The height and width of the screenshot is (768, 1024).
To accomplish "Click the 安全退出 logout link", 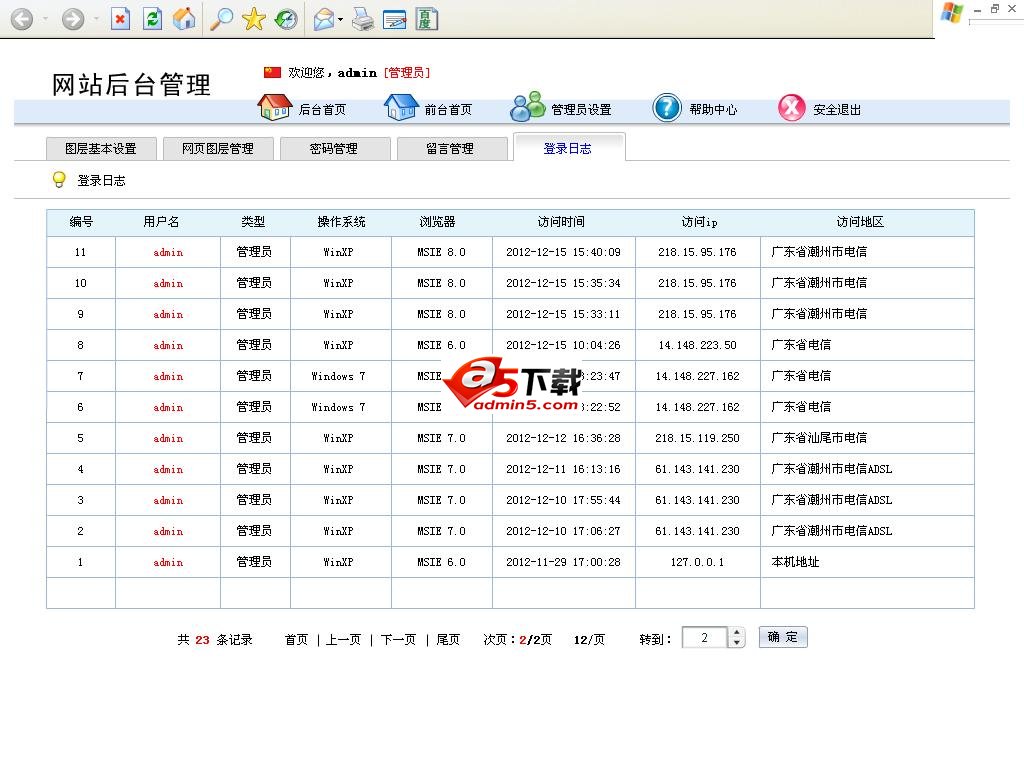I will click(x=837, y=110).
